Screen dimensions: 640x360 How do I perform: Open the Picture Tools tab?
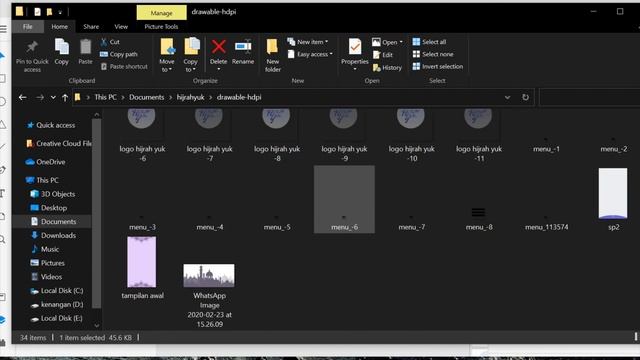coord(161,27)
